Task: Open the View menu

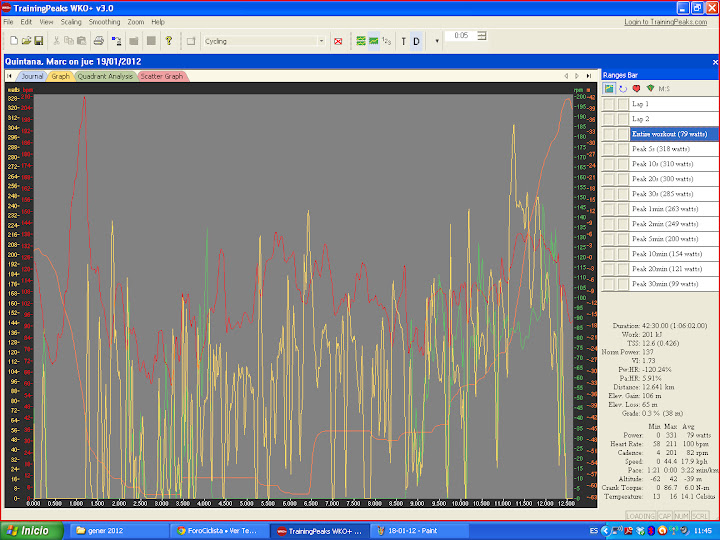Action: (46, 22)
